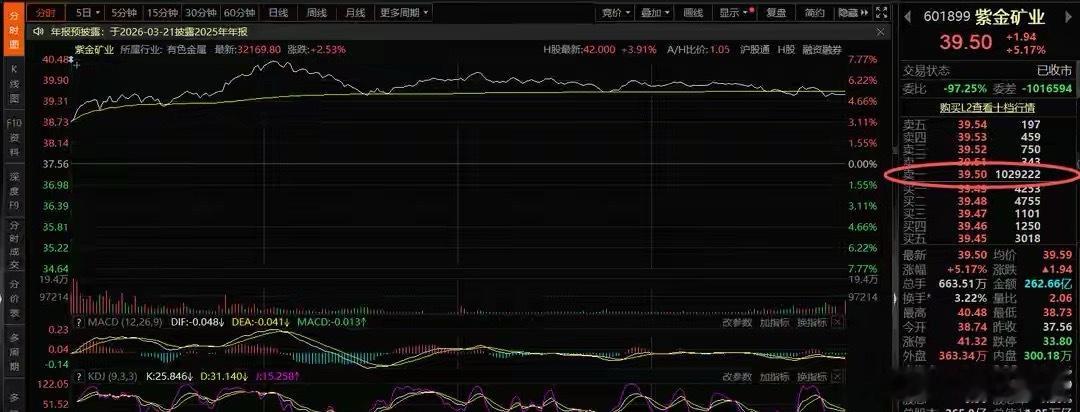Open F10资料 in left sidebar
Image resolution: width=1080 pixels, height=412 pixels.
[x=13, y=138]
